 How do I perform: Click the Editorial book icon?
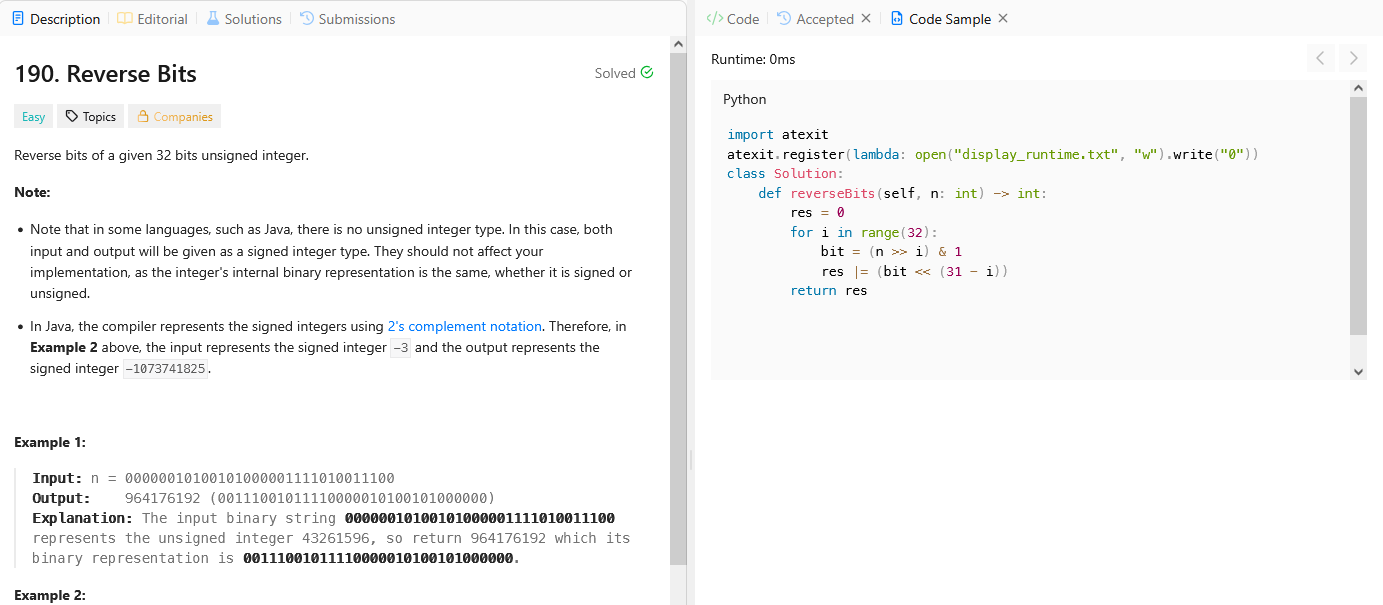[124, 19]
